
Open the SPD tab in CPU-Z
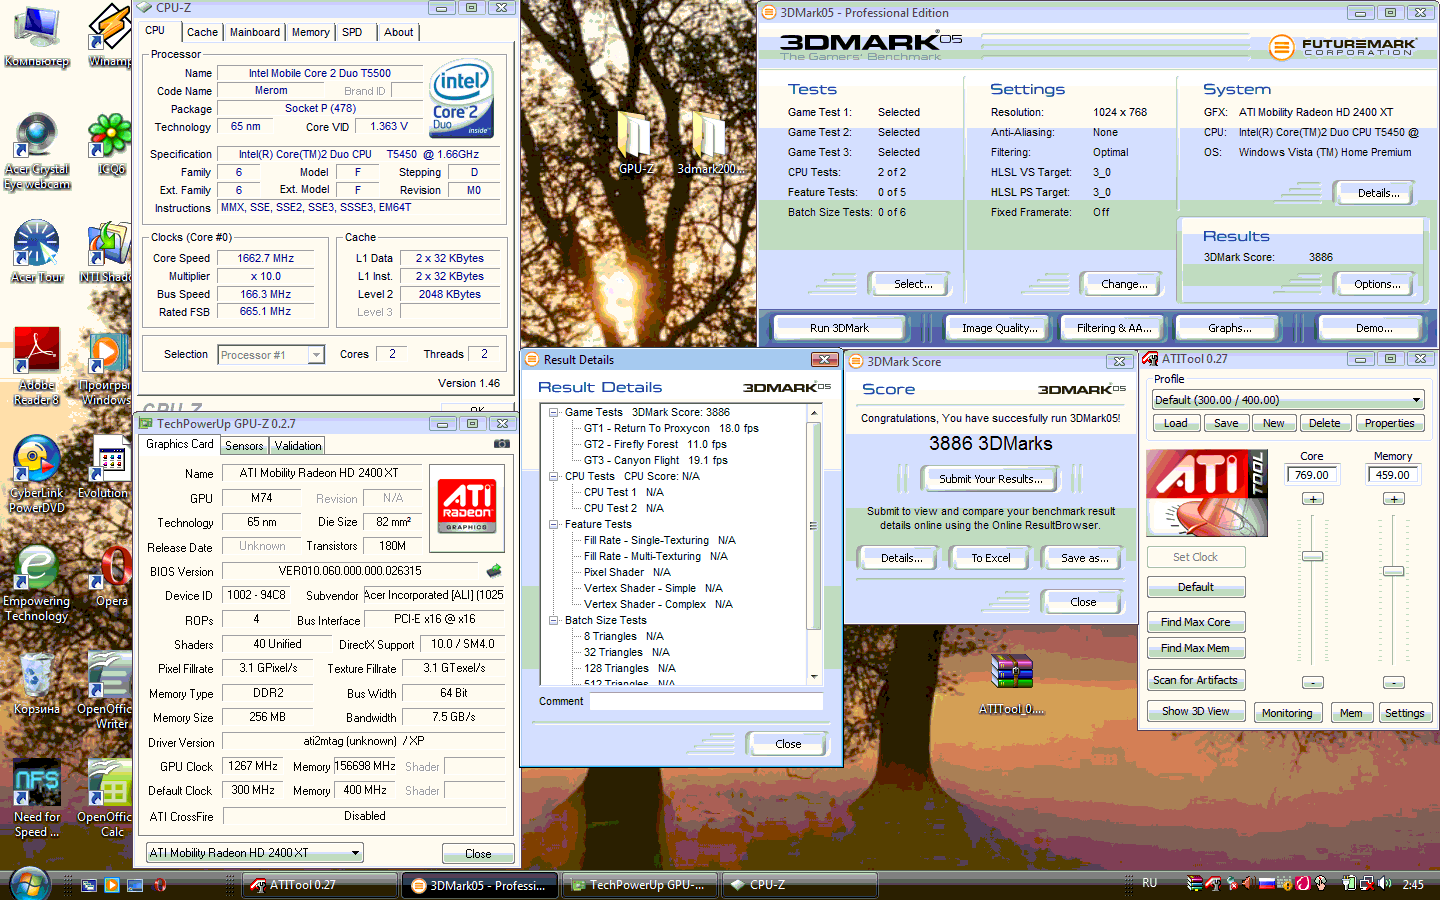[x=352, y=32]
